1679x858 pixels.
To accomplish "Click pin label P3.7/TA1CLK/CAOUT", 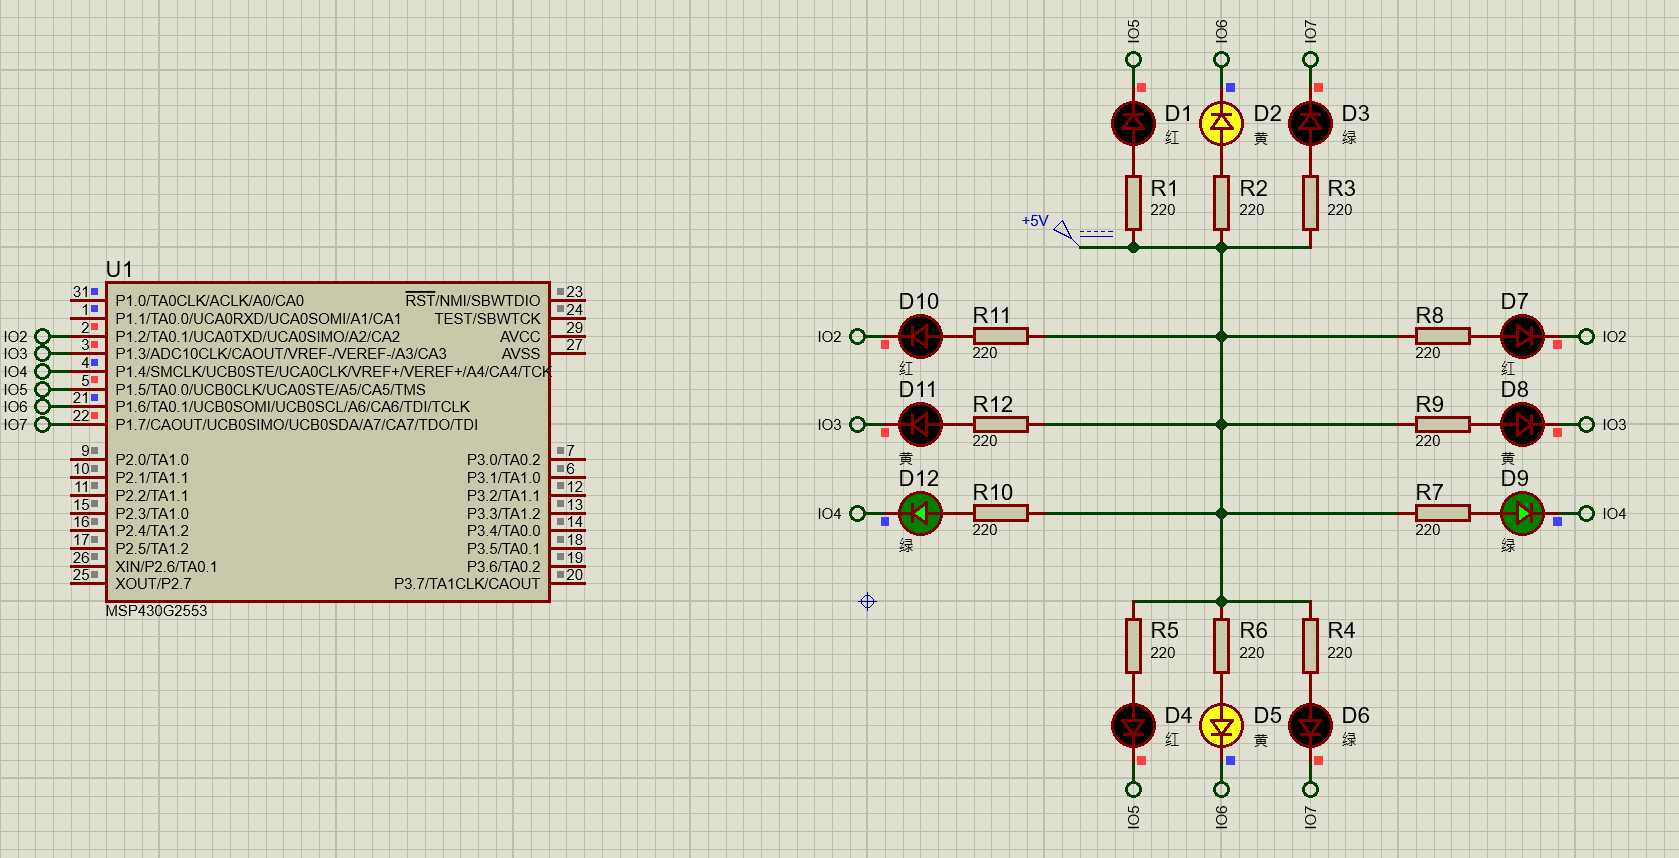I will pyautogui.click(x=467, y=584).
